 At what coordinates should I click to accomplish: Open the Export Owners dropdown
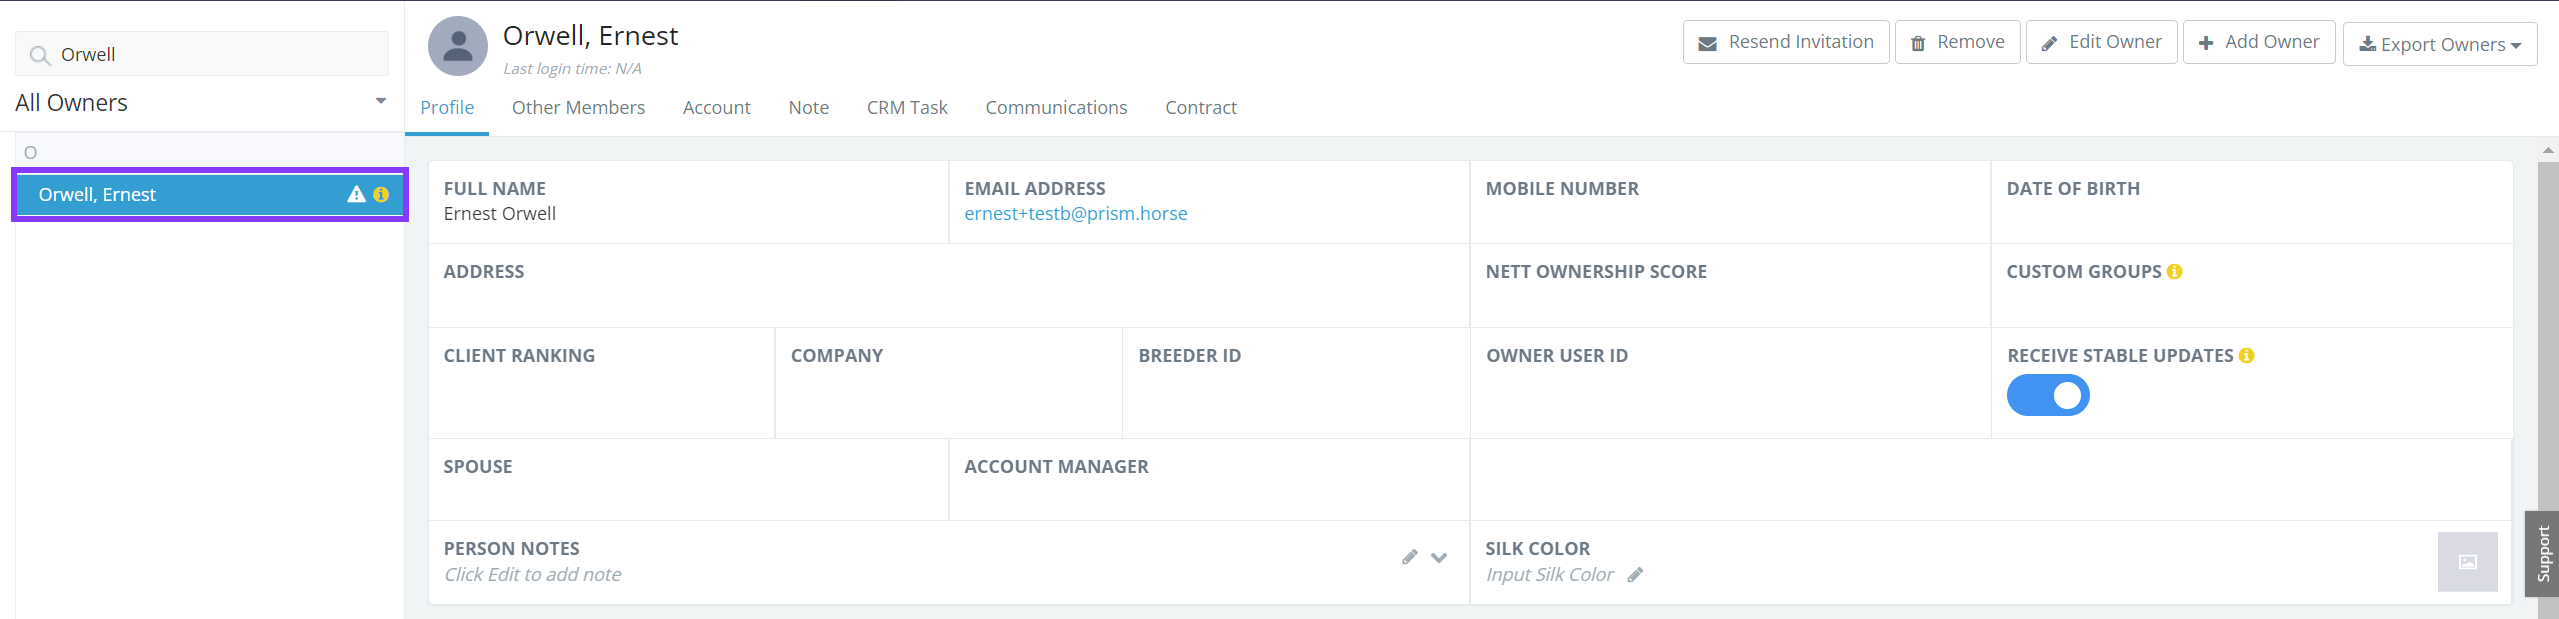pyautogui.click(x=2440, y=44)
